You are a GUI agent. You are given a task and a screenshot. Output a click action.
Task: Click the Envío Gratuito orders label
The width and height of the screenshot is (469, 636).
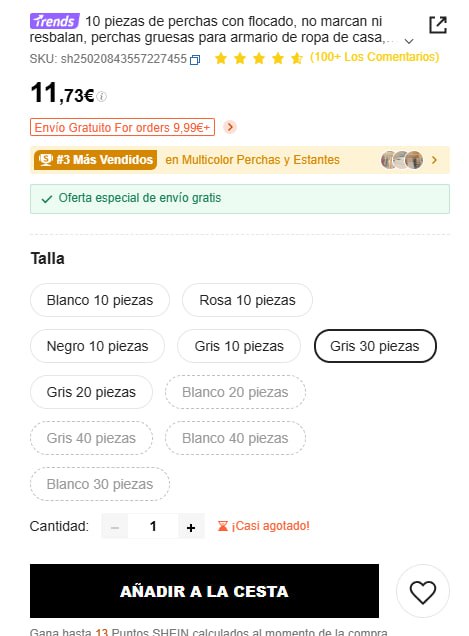pos(123,127)
